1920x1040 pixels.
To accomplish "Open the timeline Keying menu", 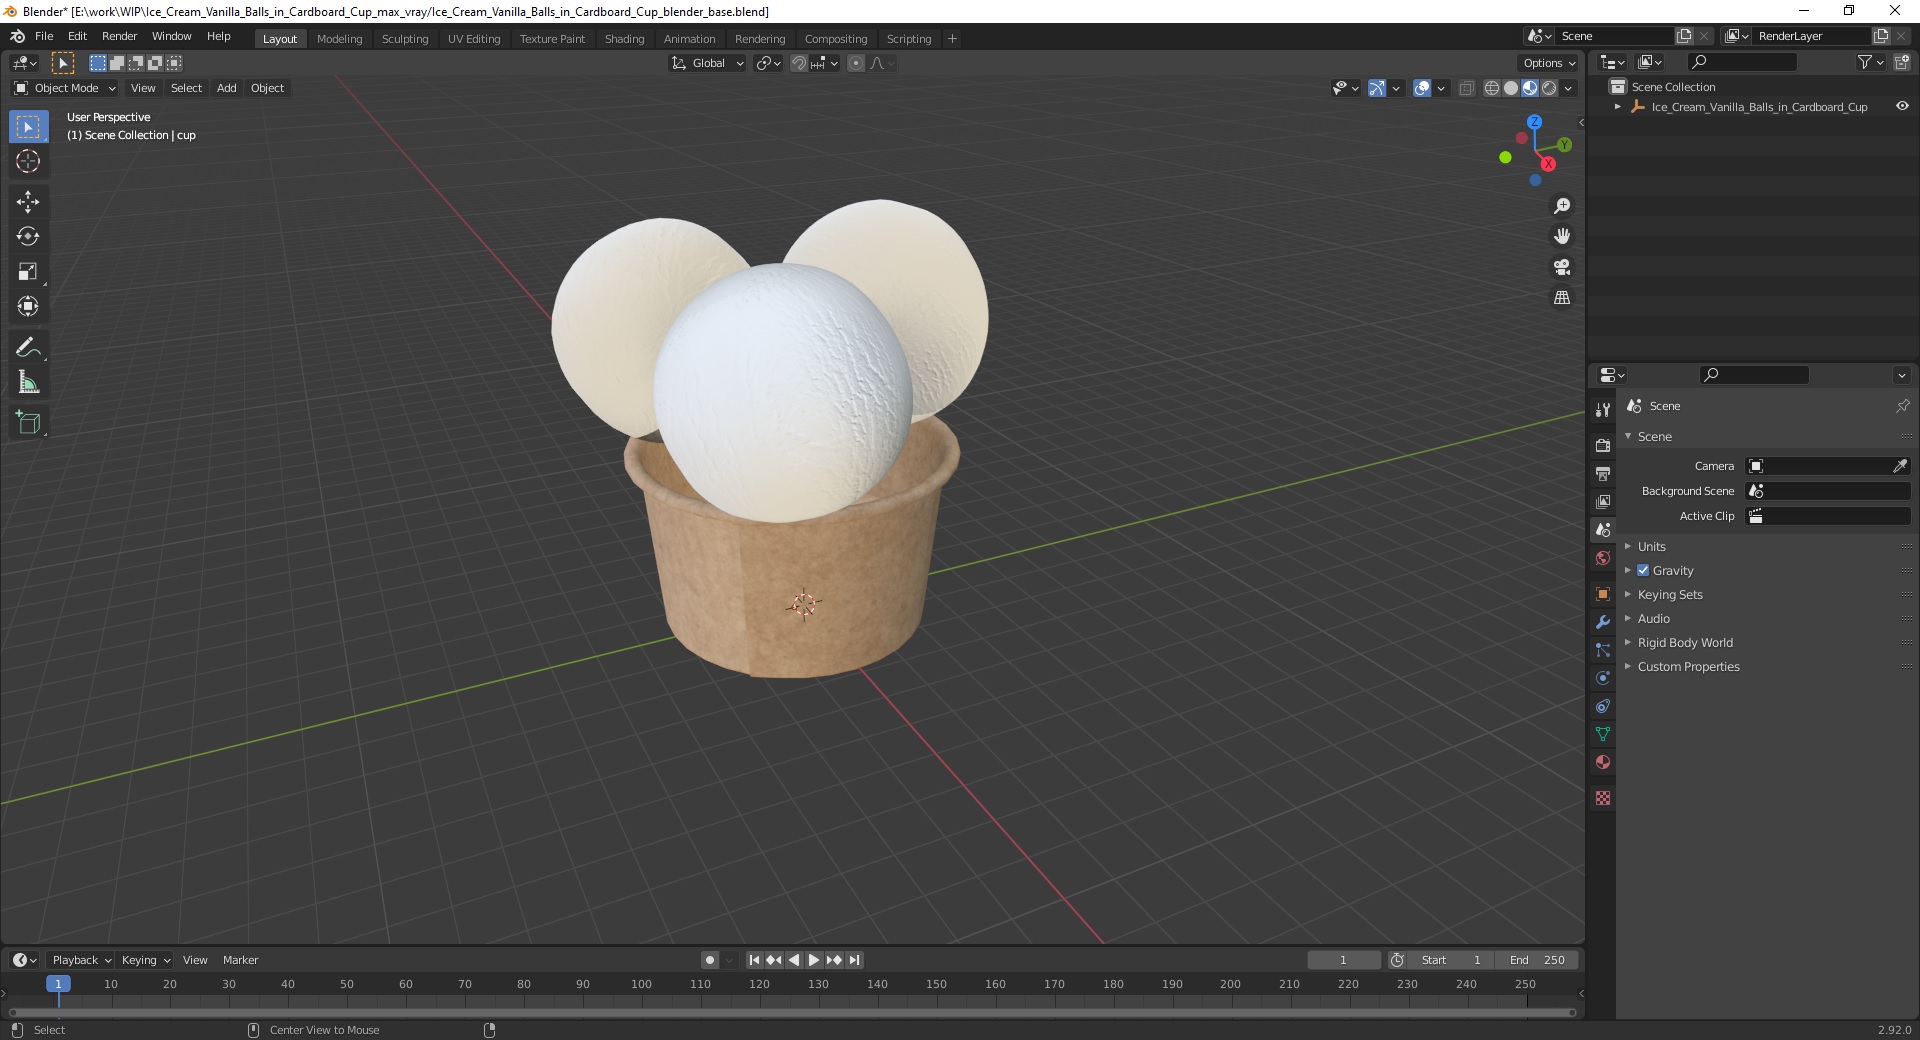I will pyautogui.click(x=145, y=960).
